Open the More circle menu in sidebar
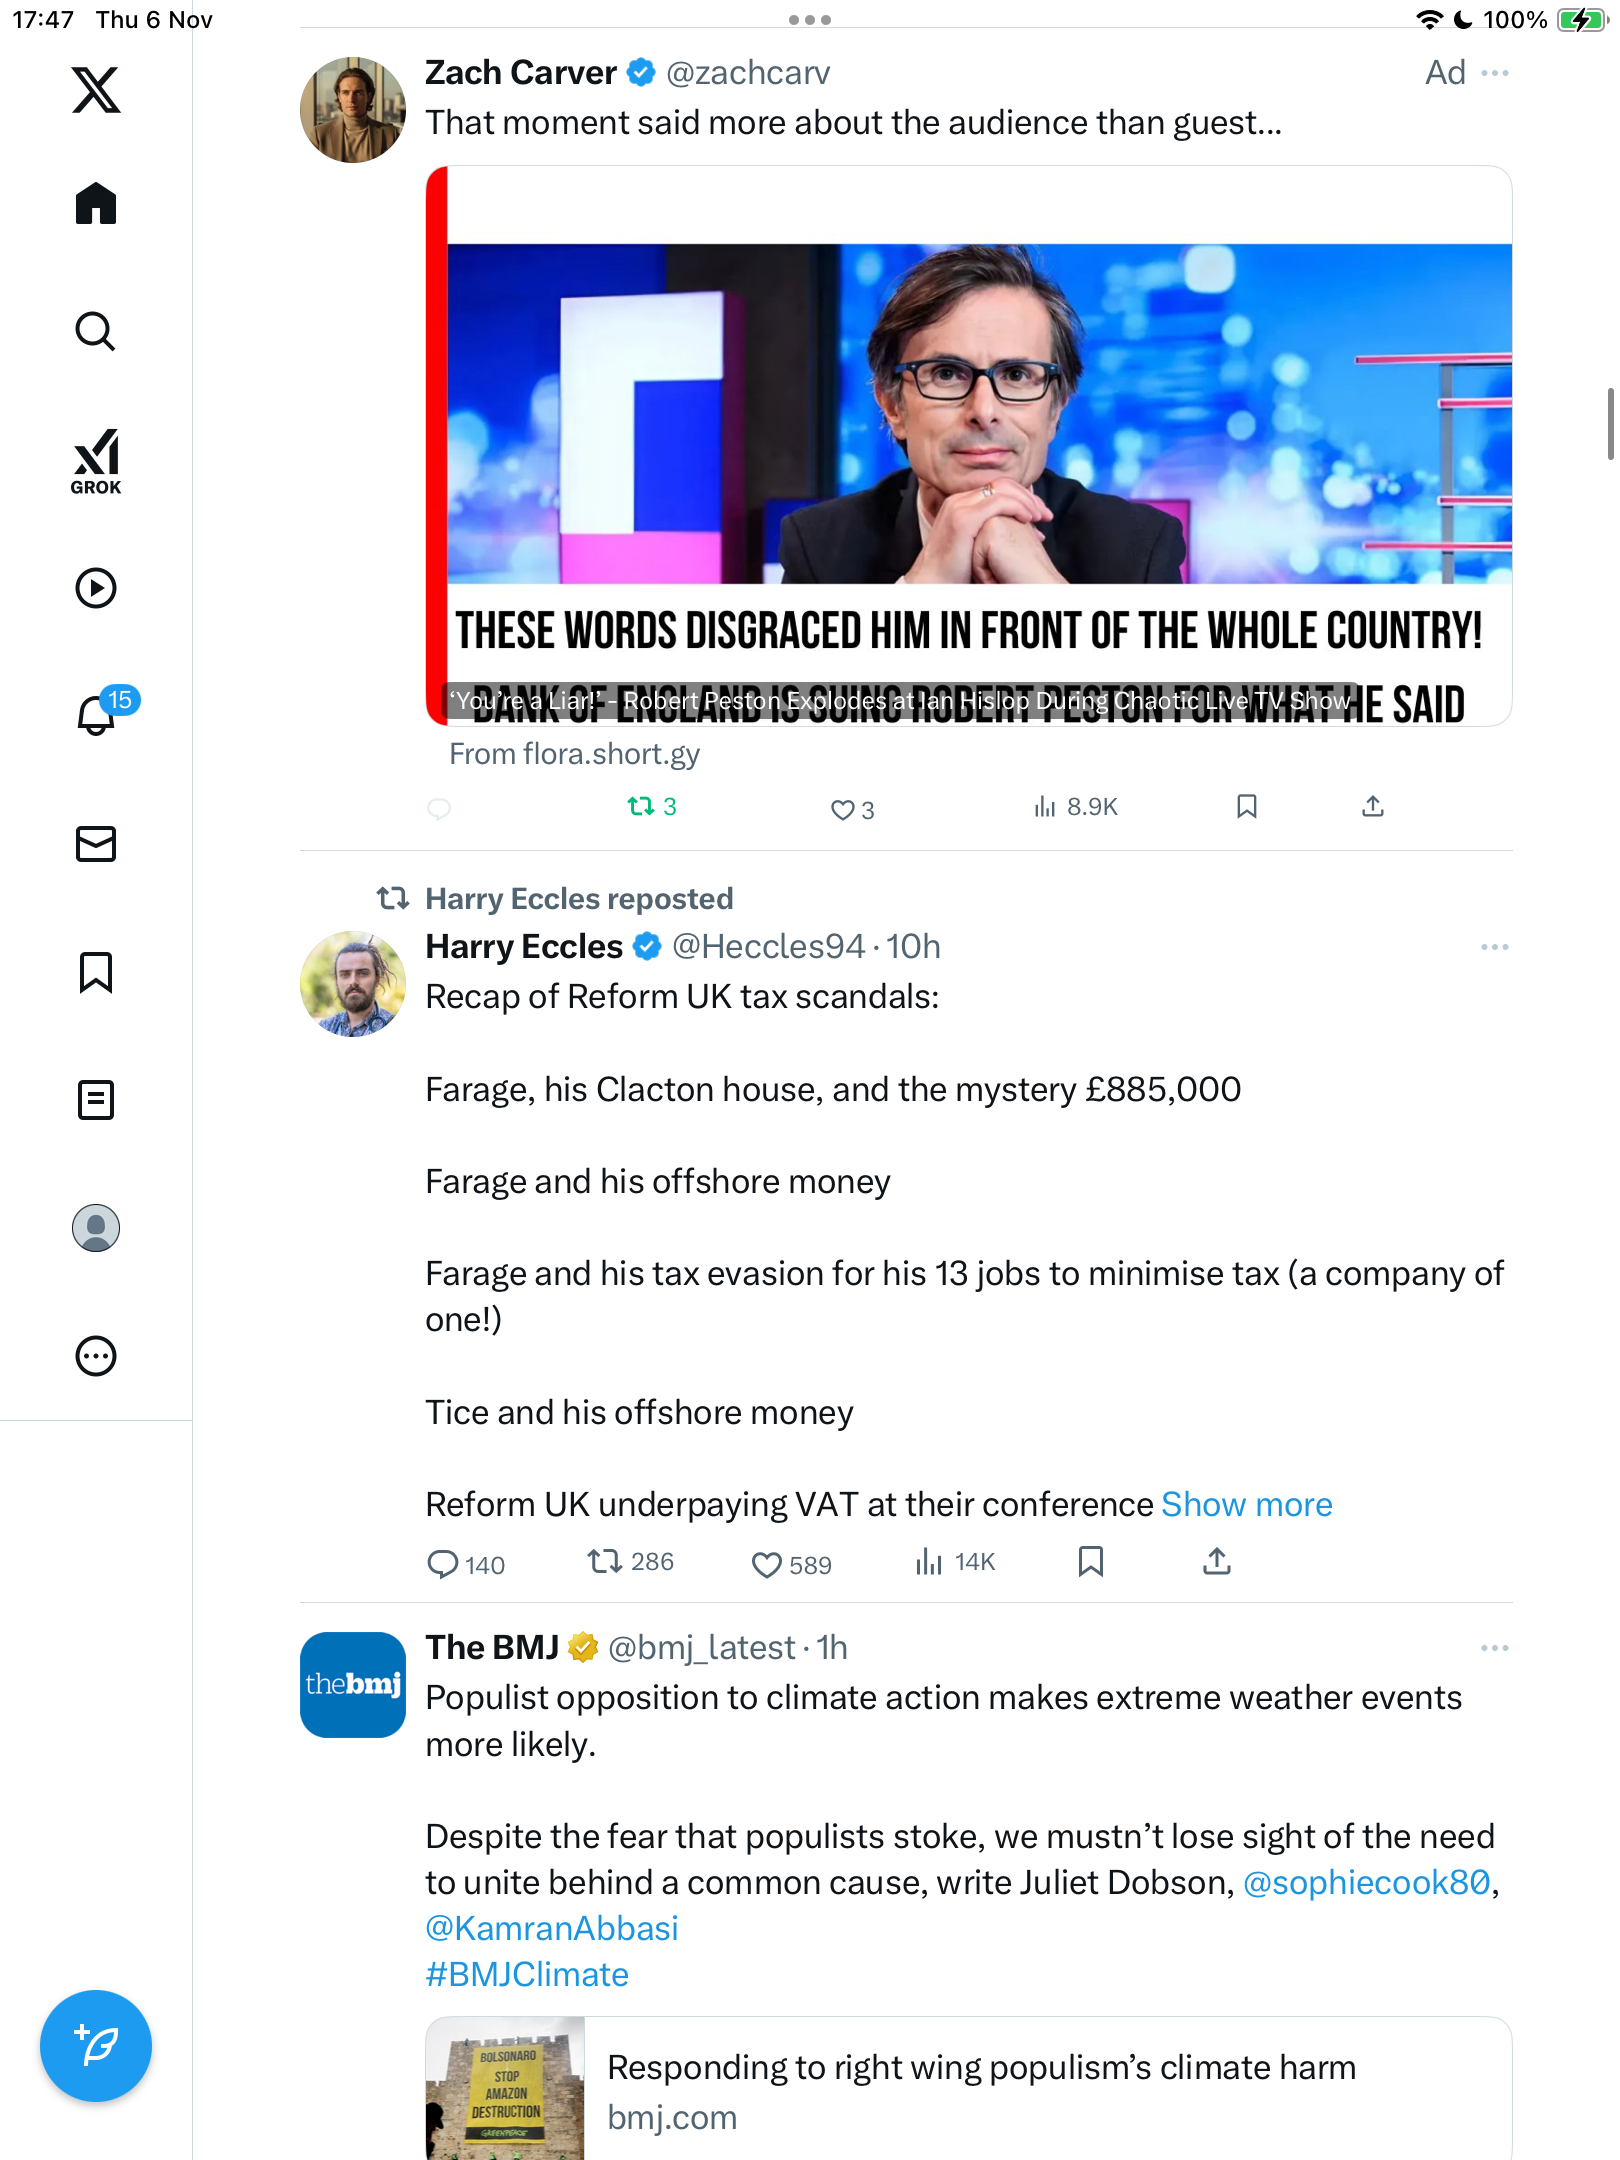The height and width of the screenshot is (2160, 1620). click(x=96, y=1356)
